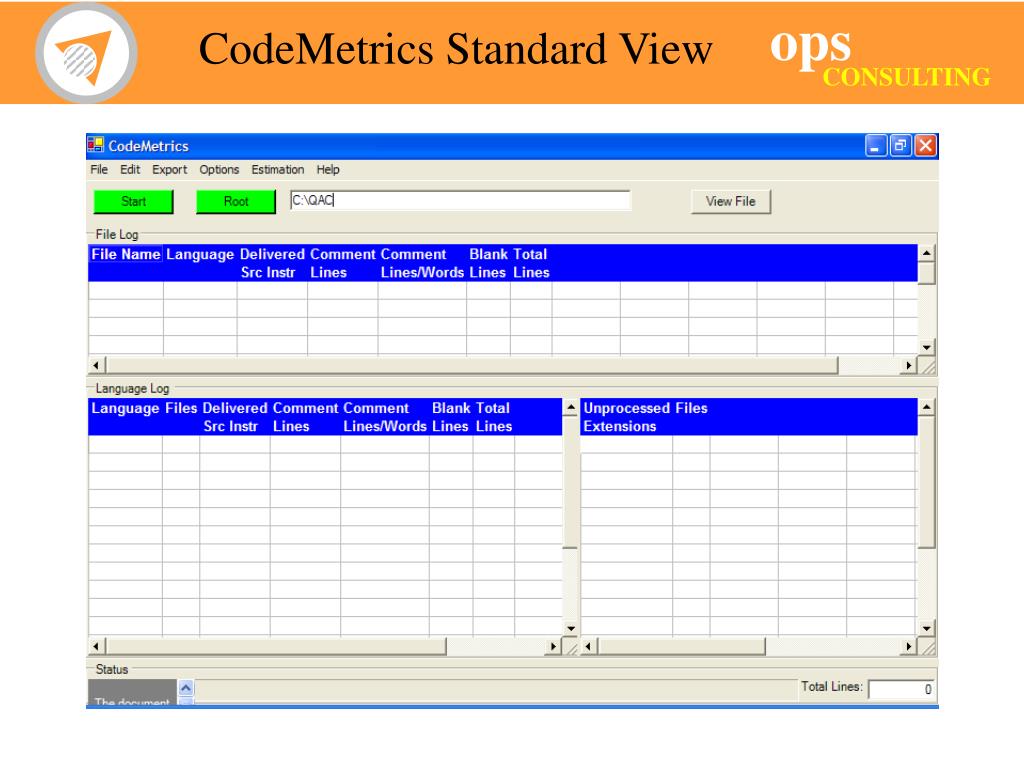The image size is (1024, 768).
Task: Click the green Root button
Action: [236, 201]
